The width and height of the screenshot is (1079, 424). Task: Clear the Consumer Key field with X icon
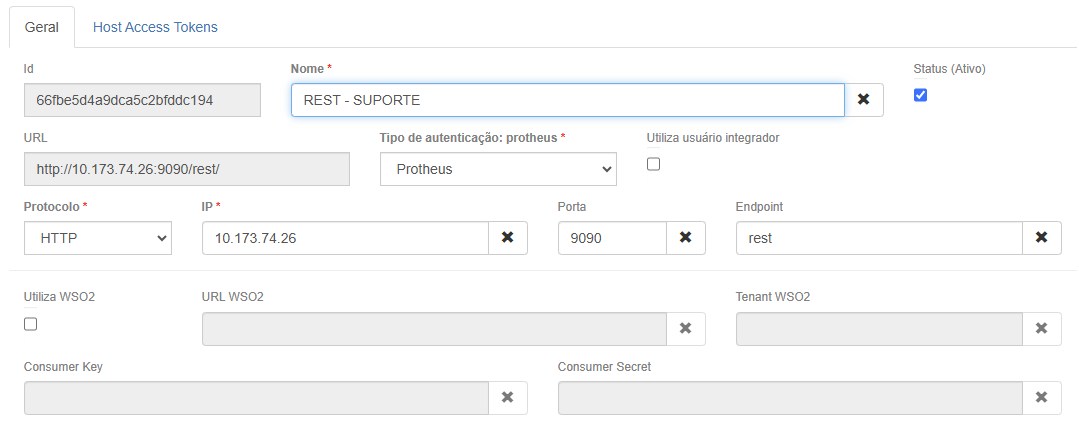[x=507, y=398]
